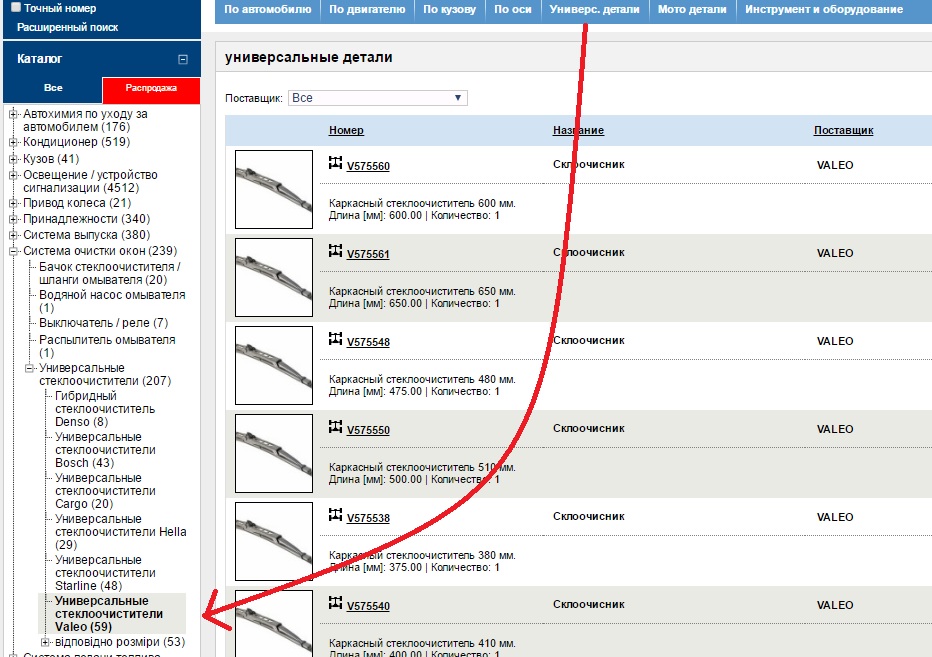Open part number link V575548
Image resolution: width=932 pixels, height=657 pixels.
tap(368, 342)
